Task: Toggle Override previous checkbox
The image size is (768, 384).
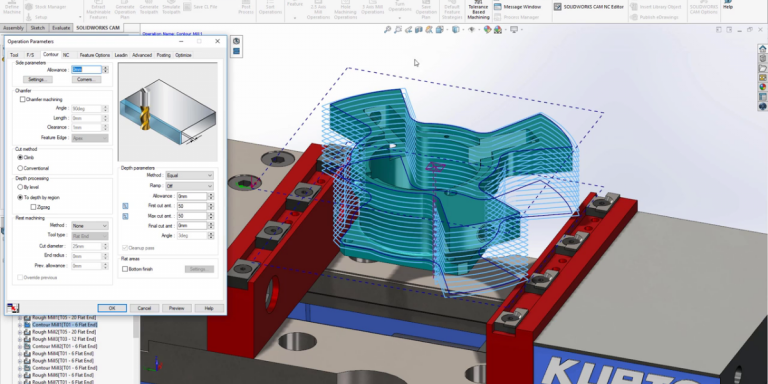Action: tap(20, 277)
